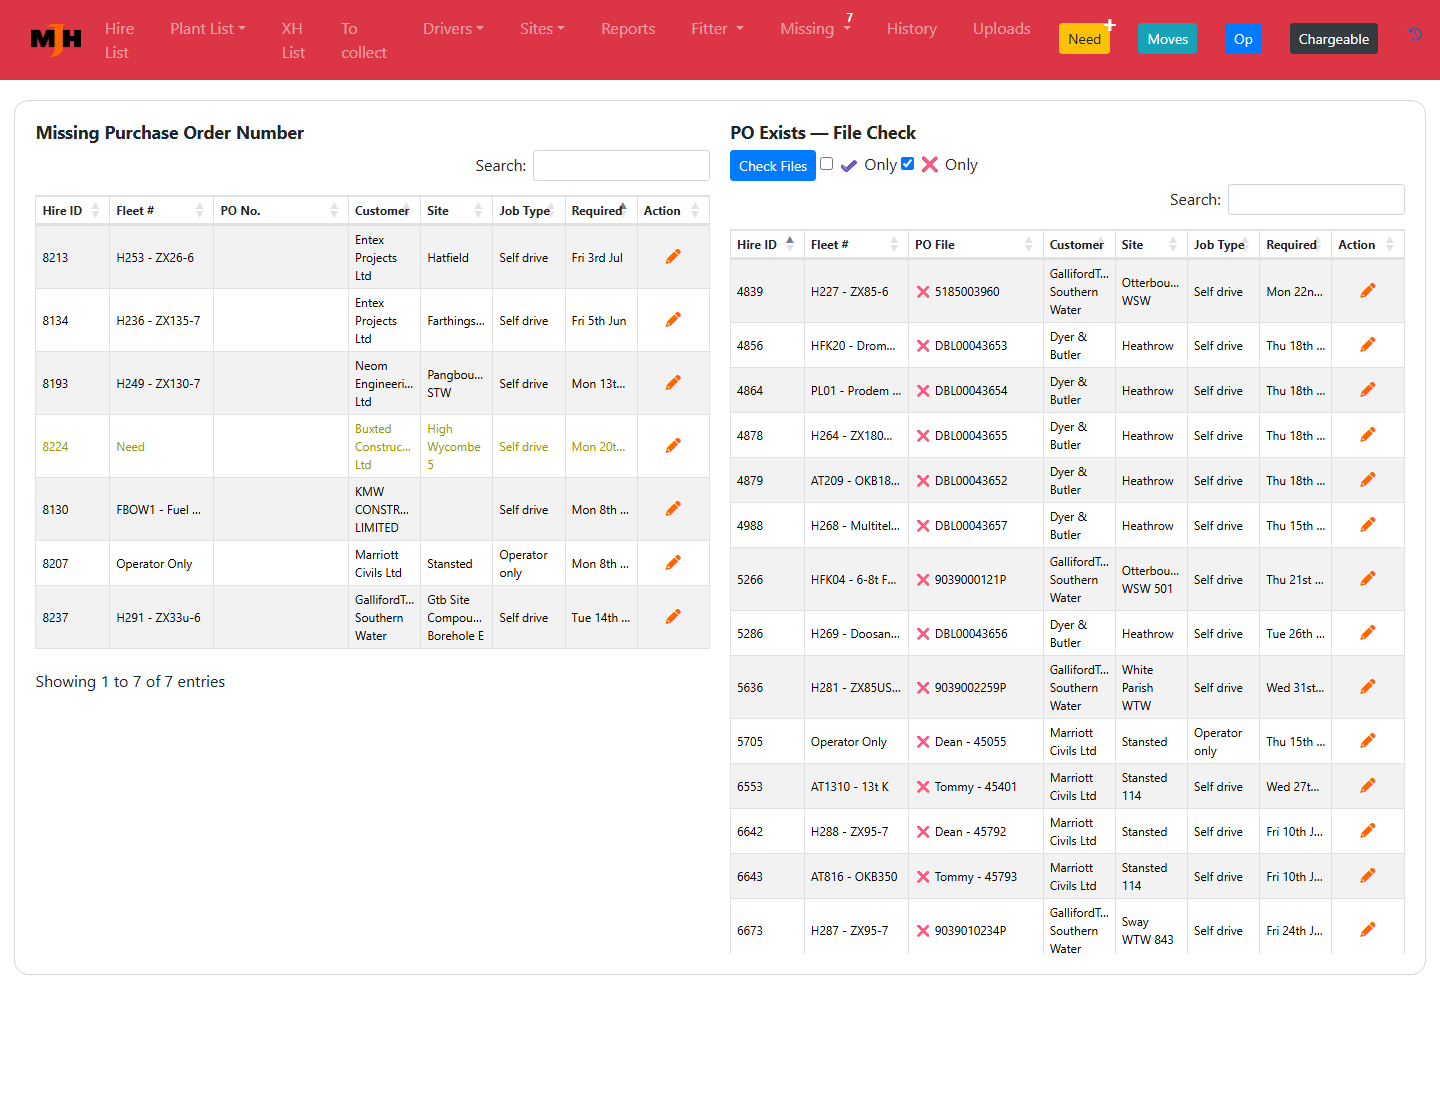1440x1100 pixels.
Task: Click red X beside PO file 5185003960
Action: 923,292
